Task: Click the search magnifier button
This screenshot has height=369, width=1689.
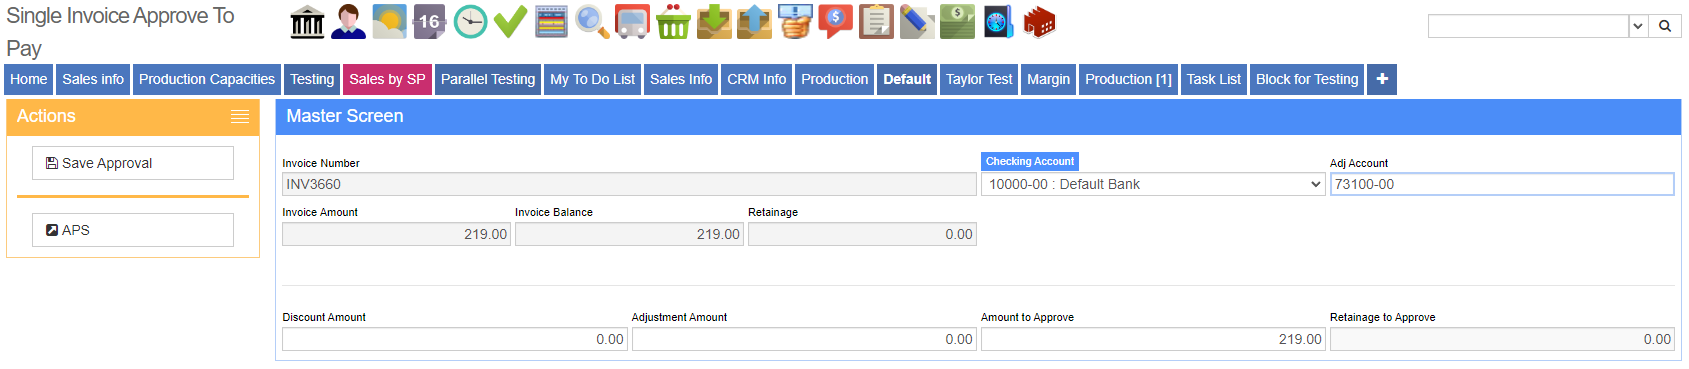Action: coord(1665,26)
